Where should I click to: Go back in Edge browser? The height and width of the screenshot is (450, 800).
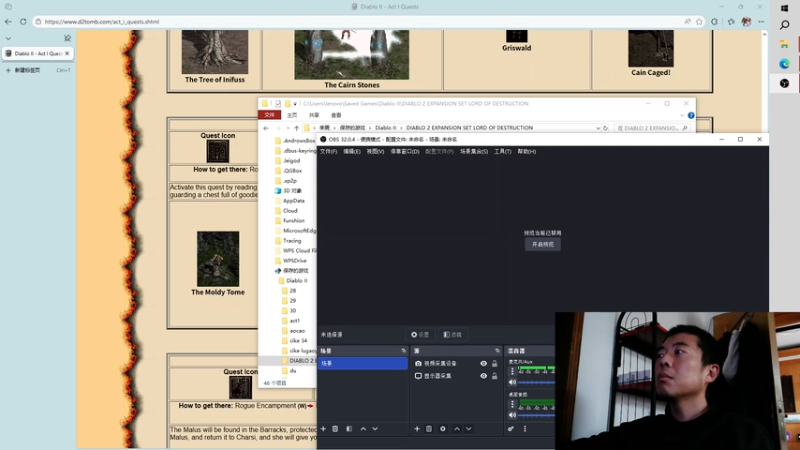pyautogui.click(x=8, y=21)
